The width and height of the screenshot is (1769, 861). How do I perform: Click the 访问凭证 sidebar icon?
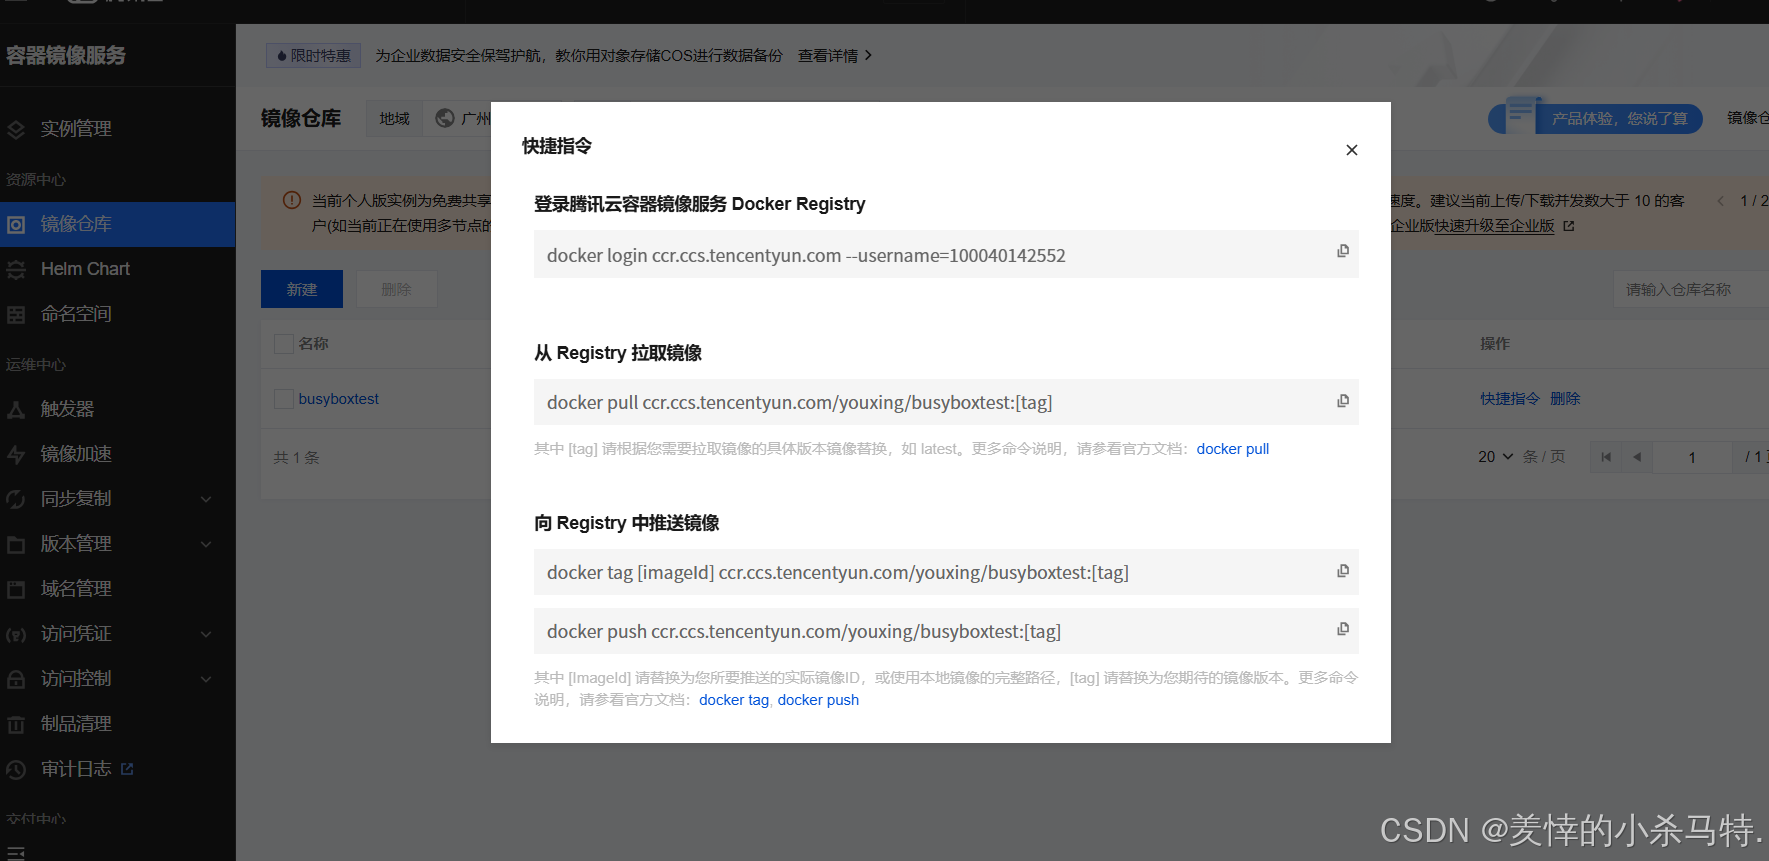pyautogui.click(x=16, y=635)
